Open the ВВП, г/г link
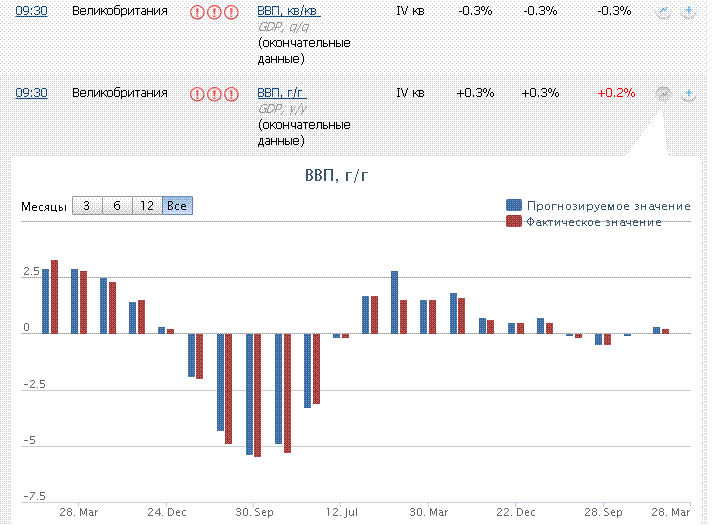Screen dimensions: 717x525 (282, 93)
